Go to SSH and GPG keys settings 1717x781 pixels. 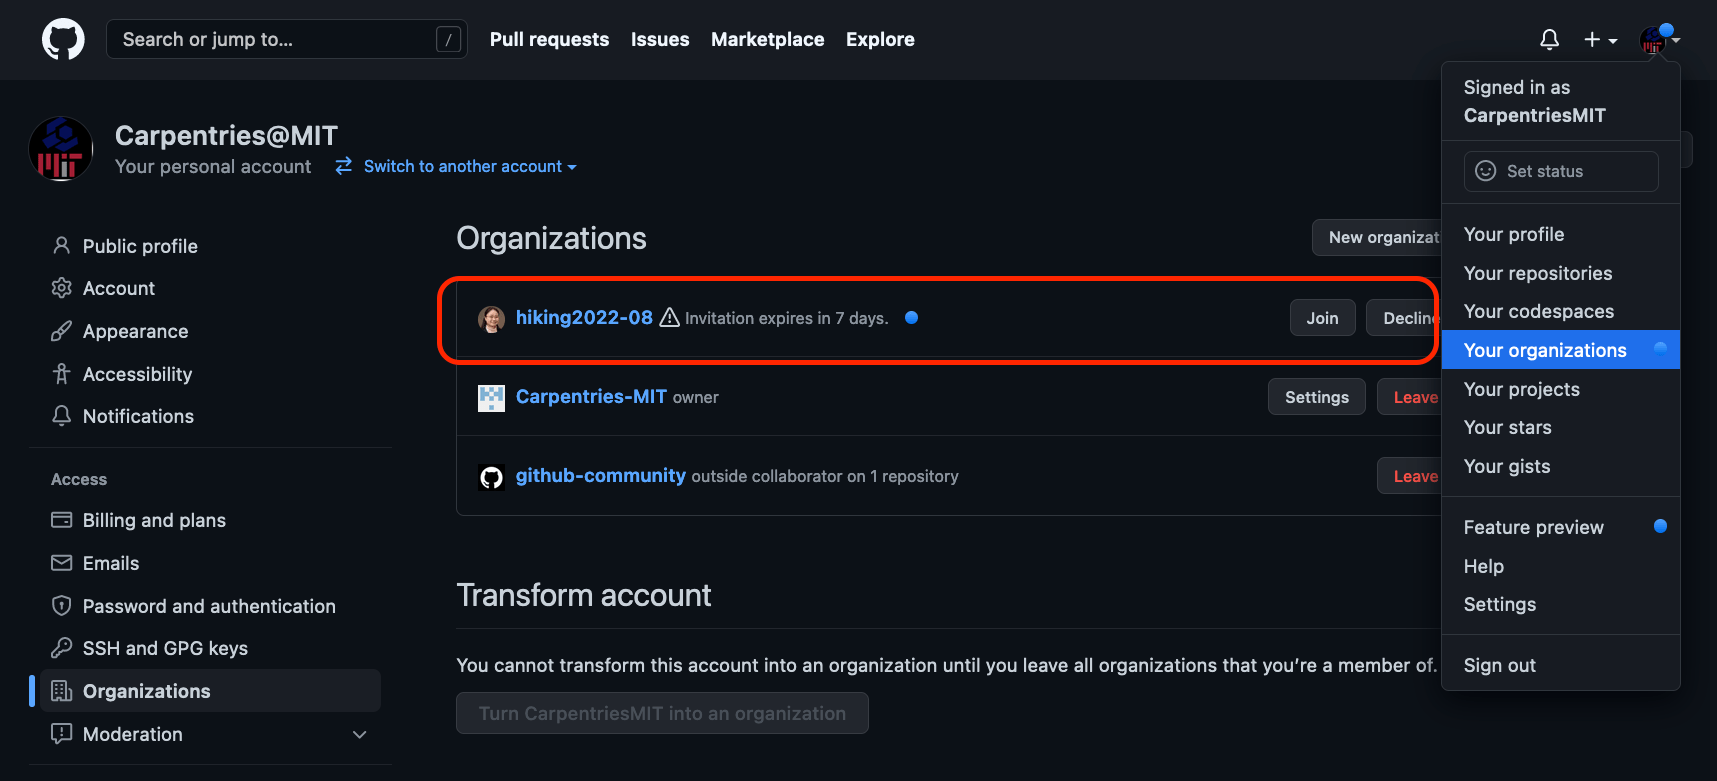point(210,648)
